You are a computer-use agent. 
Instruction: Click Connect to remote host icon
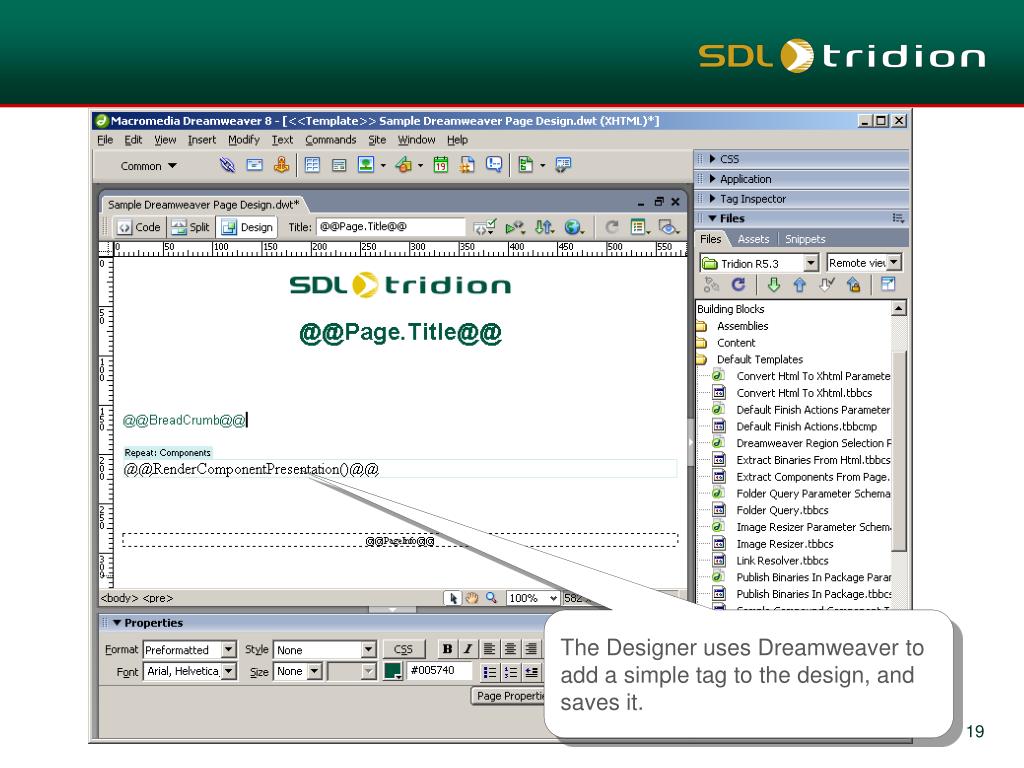coord(711,285)
